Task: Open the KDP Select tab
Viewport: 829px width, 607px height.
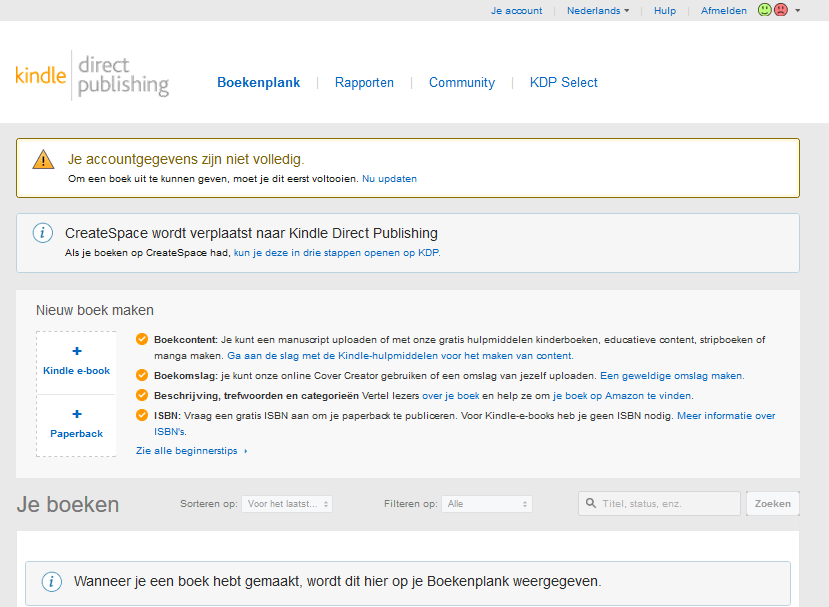Action: point(564,82)
